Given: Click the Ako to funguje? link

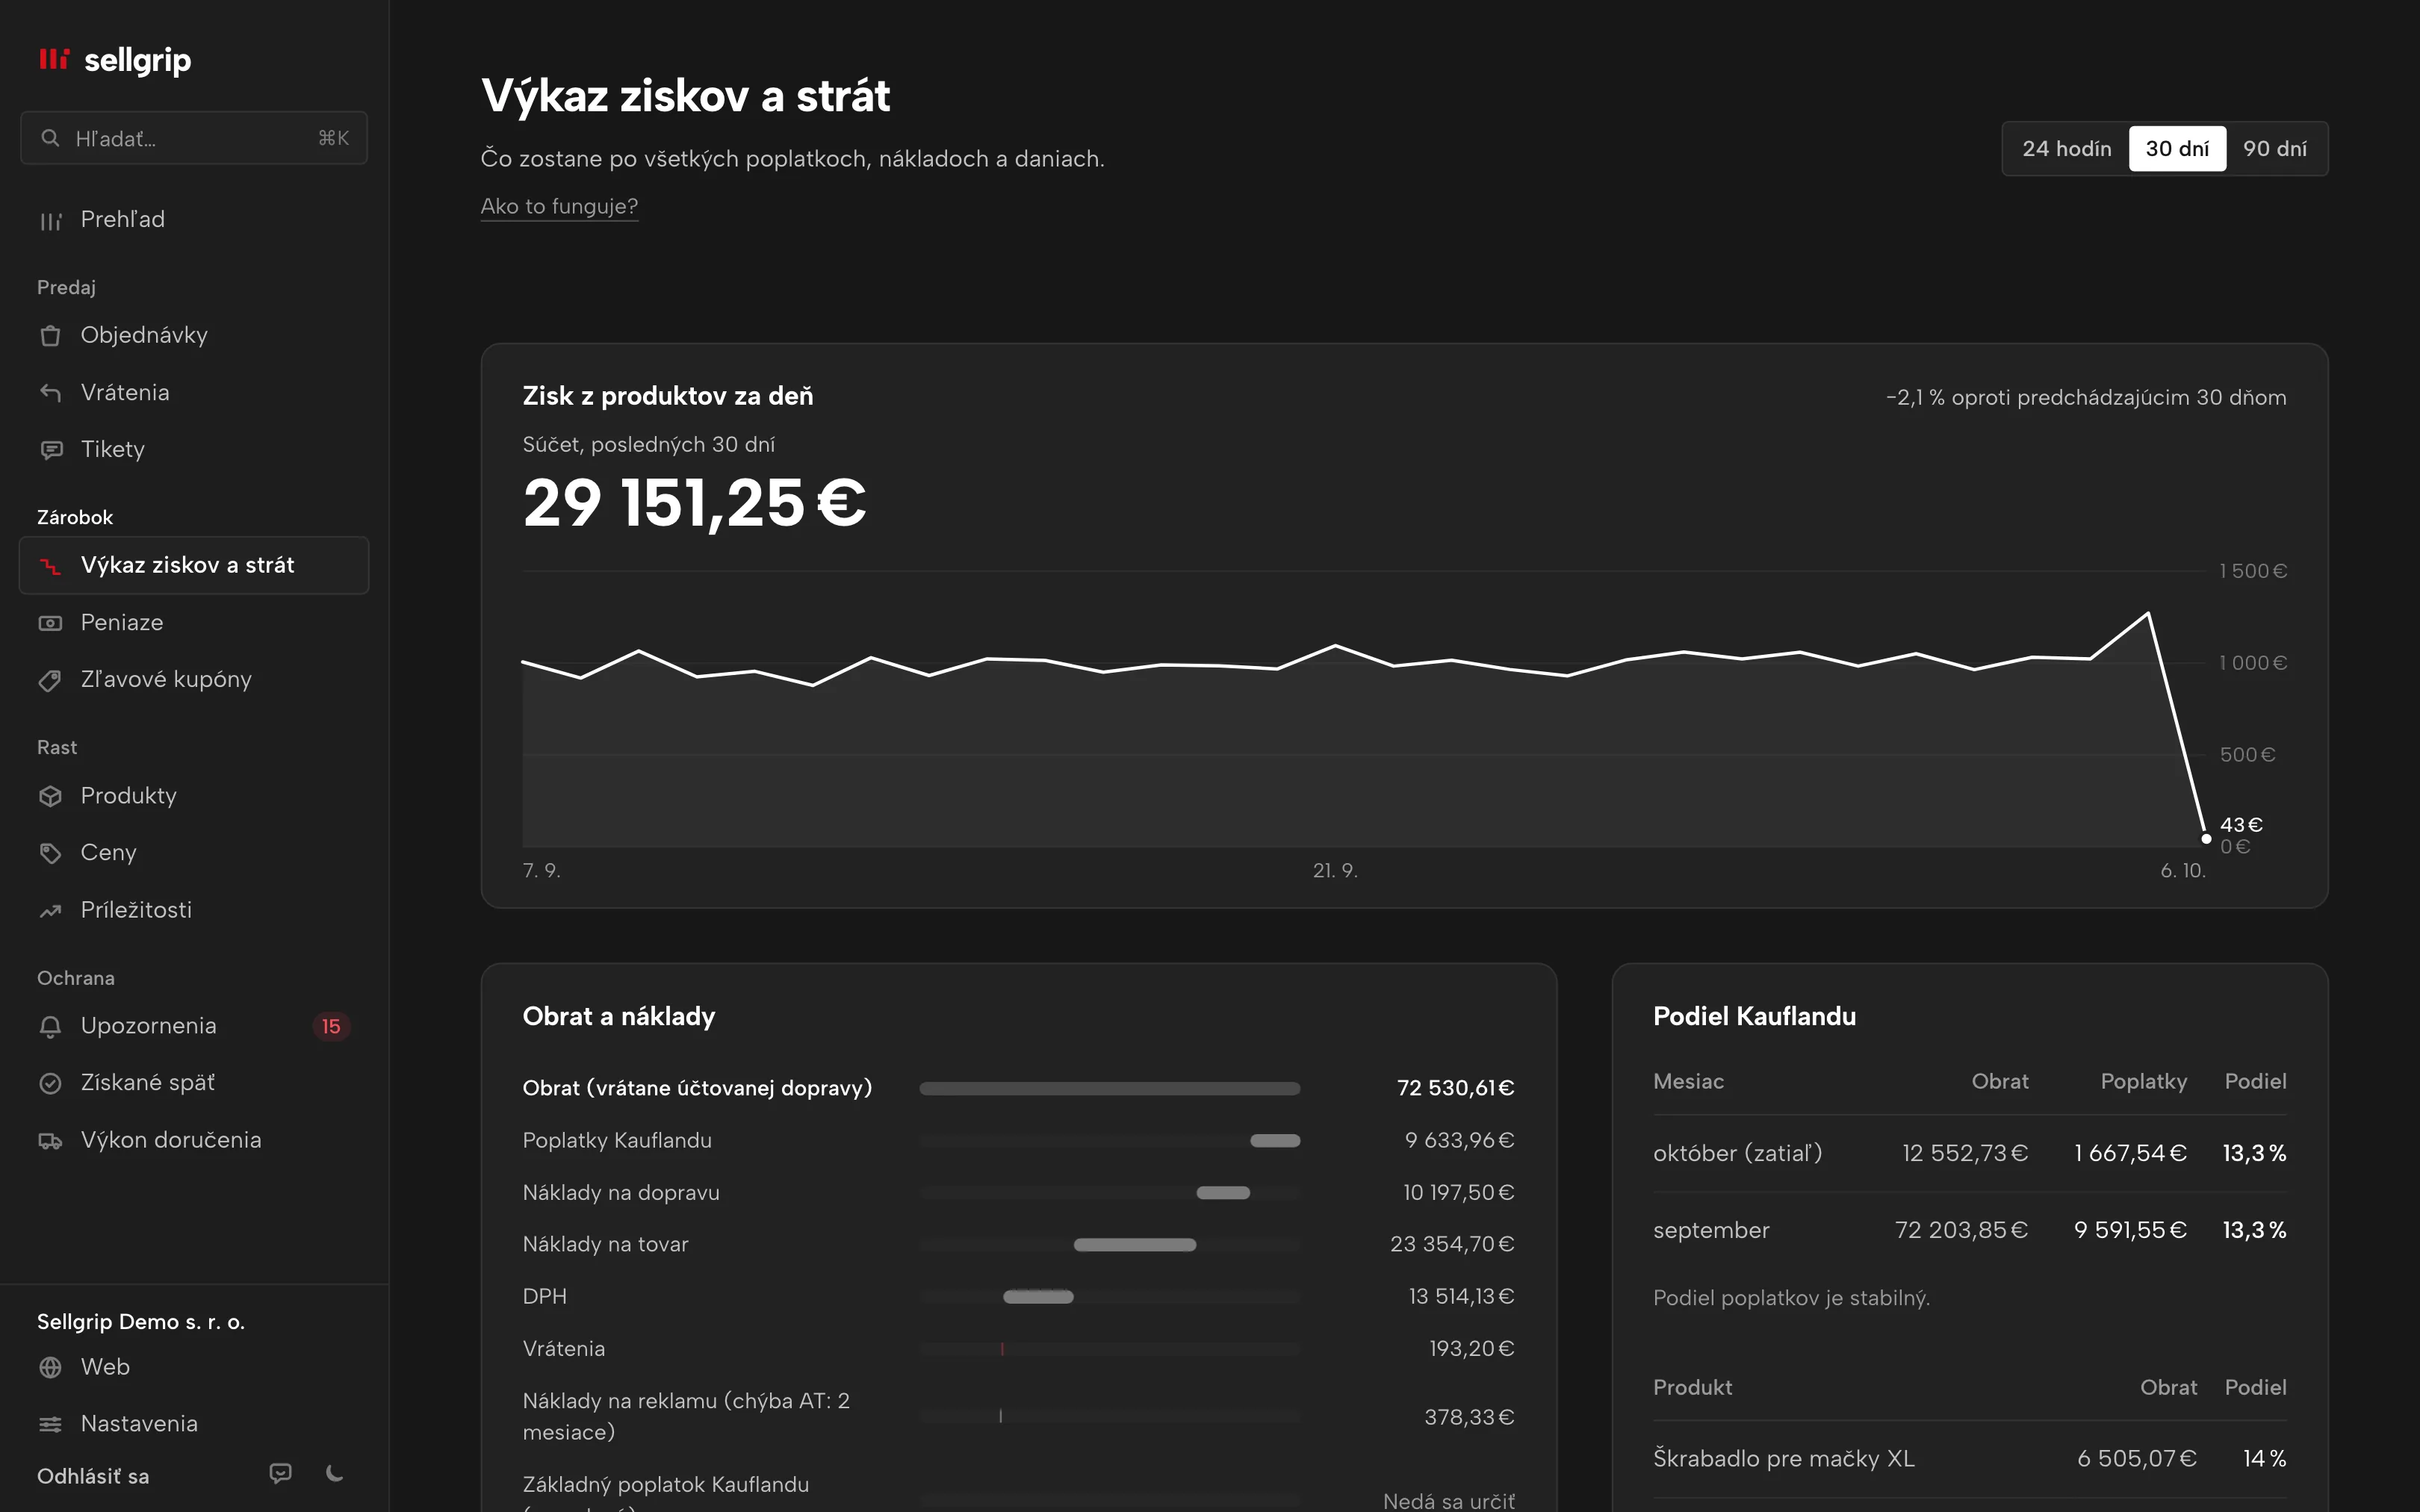Looking at the screenshot, I should click(559, 206).
